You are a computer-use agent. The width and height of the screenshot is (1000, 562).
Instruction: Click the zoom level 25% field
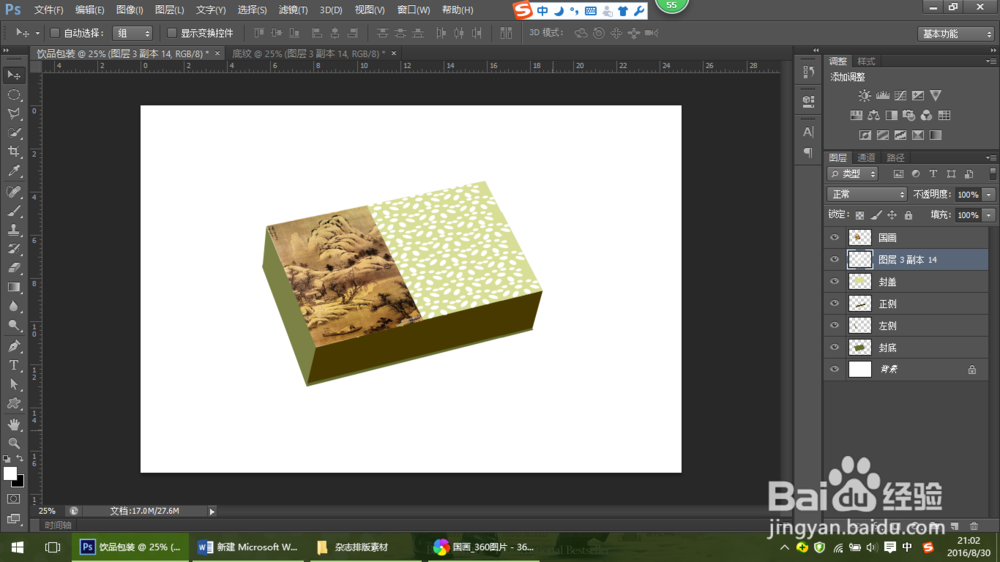pos(47,511)
